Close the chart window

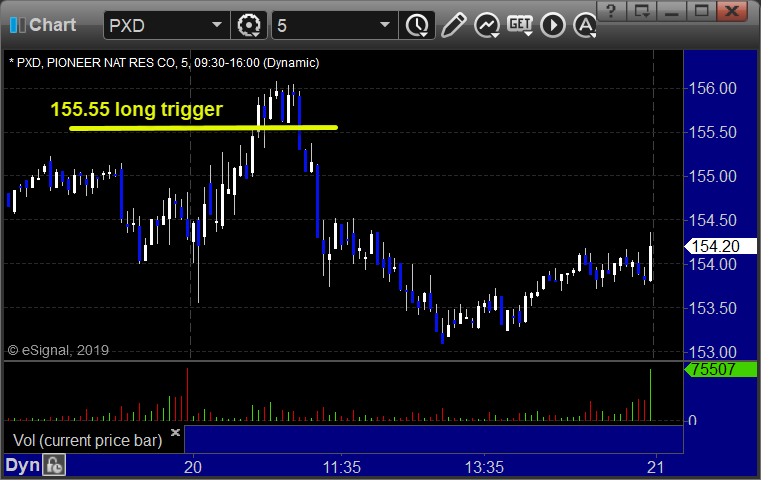click(732, 11)
